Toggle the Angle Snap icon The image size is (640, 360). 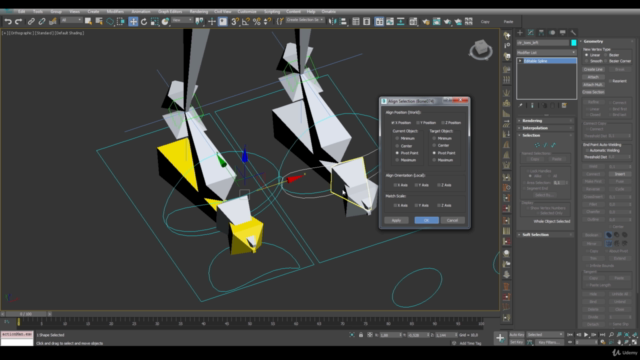coord(246,21)
